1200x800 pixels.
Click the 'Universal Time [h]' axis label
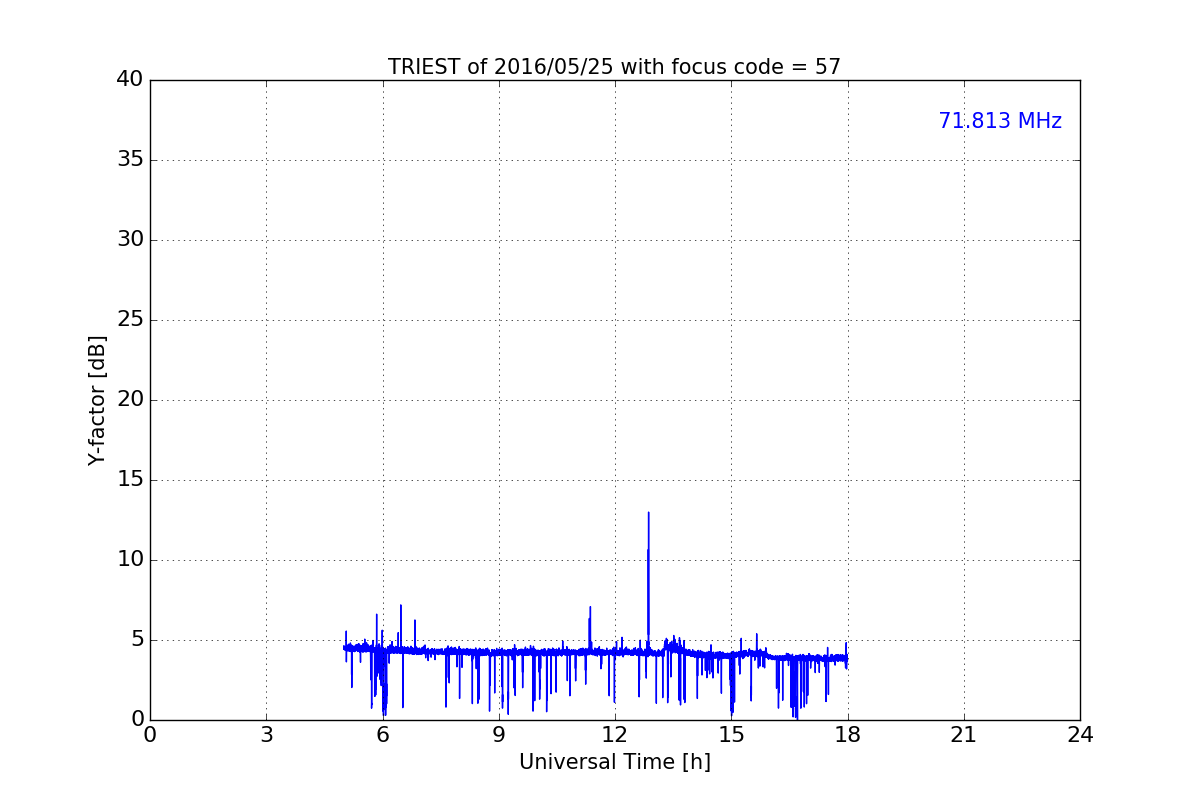(615, 762)
